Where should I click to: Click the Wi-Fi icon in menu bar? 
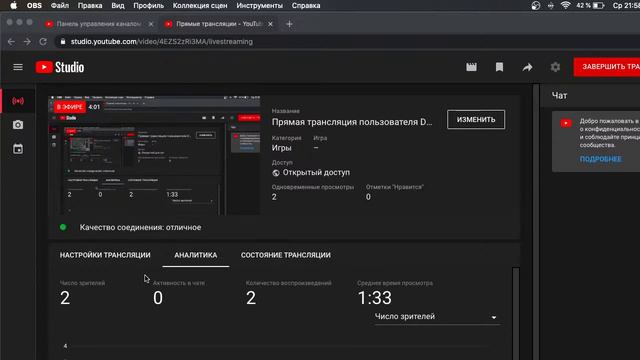coord(565,5)
